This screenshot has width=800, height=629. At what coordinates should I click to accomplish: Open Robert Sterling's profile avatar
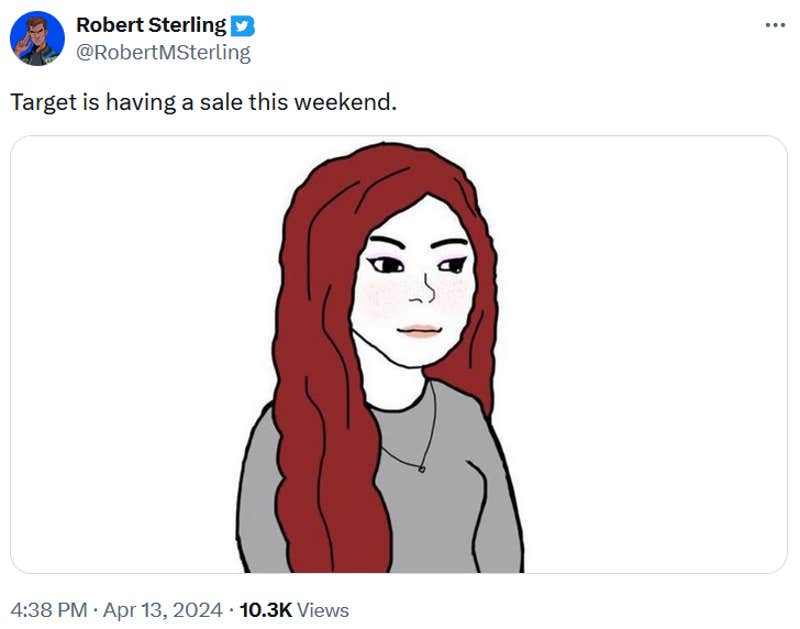tap(37, 39)
